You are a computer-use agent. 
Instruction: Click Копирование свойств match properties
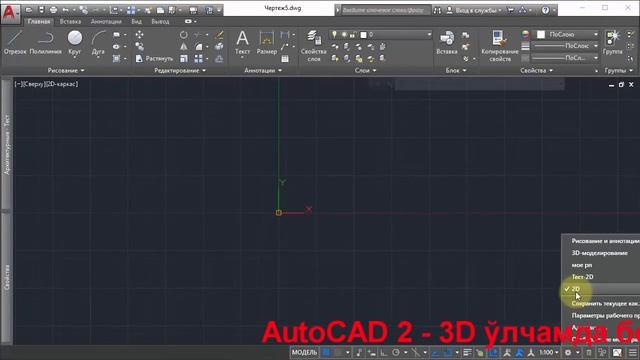tap(500, 46)
